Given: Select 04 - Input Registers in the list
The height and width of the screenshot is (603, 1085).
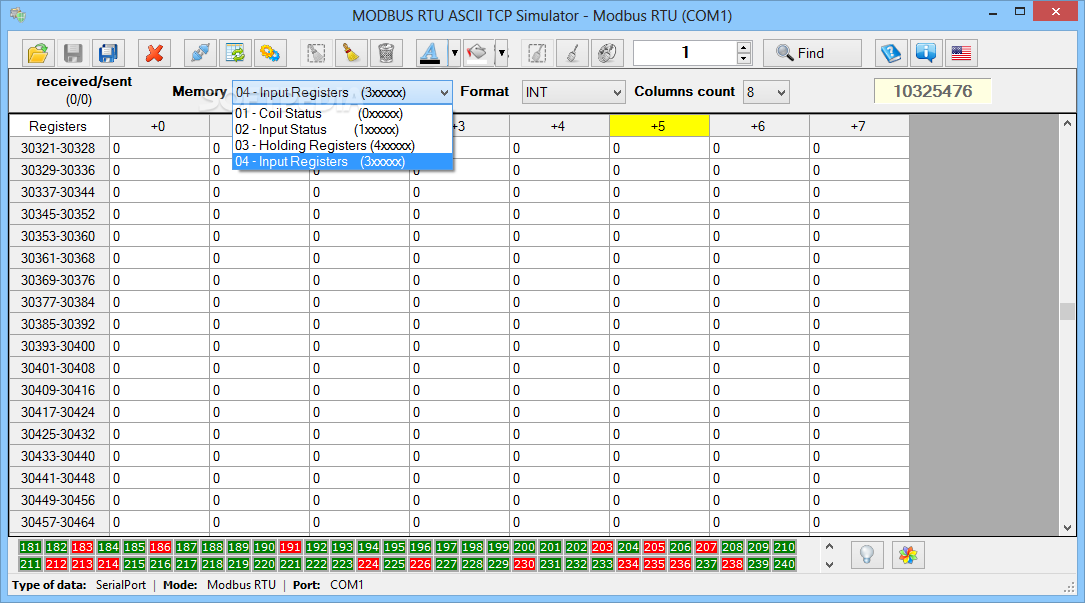Looking at the screenshot, I should click(343, 161).
